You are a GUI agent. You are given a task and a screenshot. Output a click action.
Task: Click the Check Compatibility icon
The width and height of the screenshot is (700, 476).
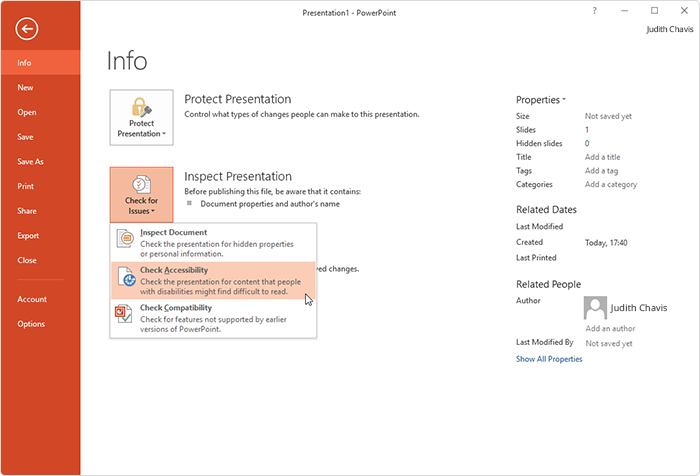(124, 313)
